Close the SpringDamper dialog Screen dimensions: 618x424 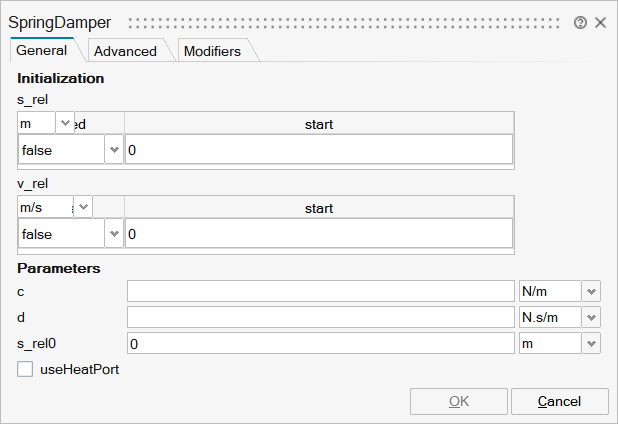tap(600, 22)
